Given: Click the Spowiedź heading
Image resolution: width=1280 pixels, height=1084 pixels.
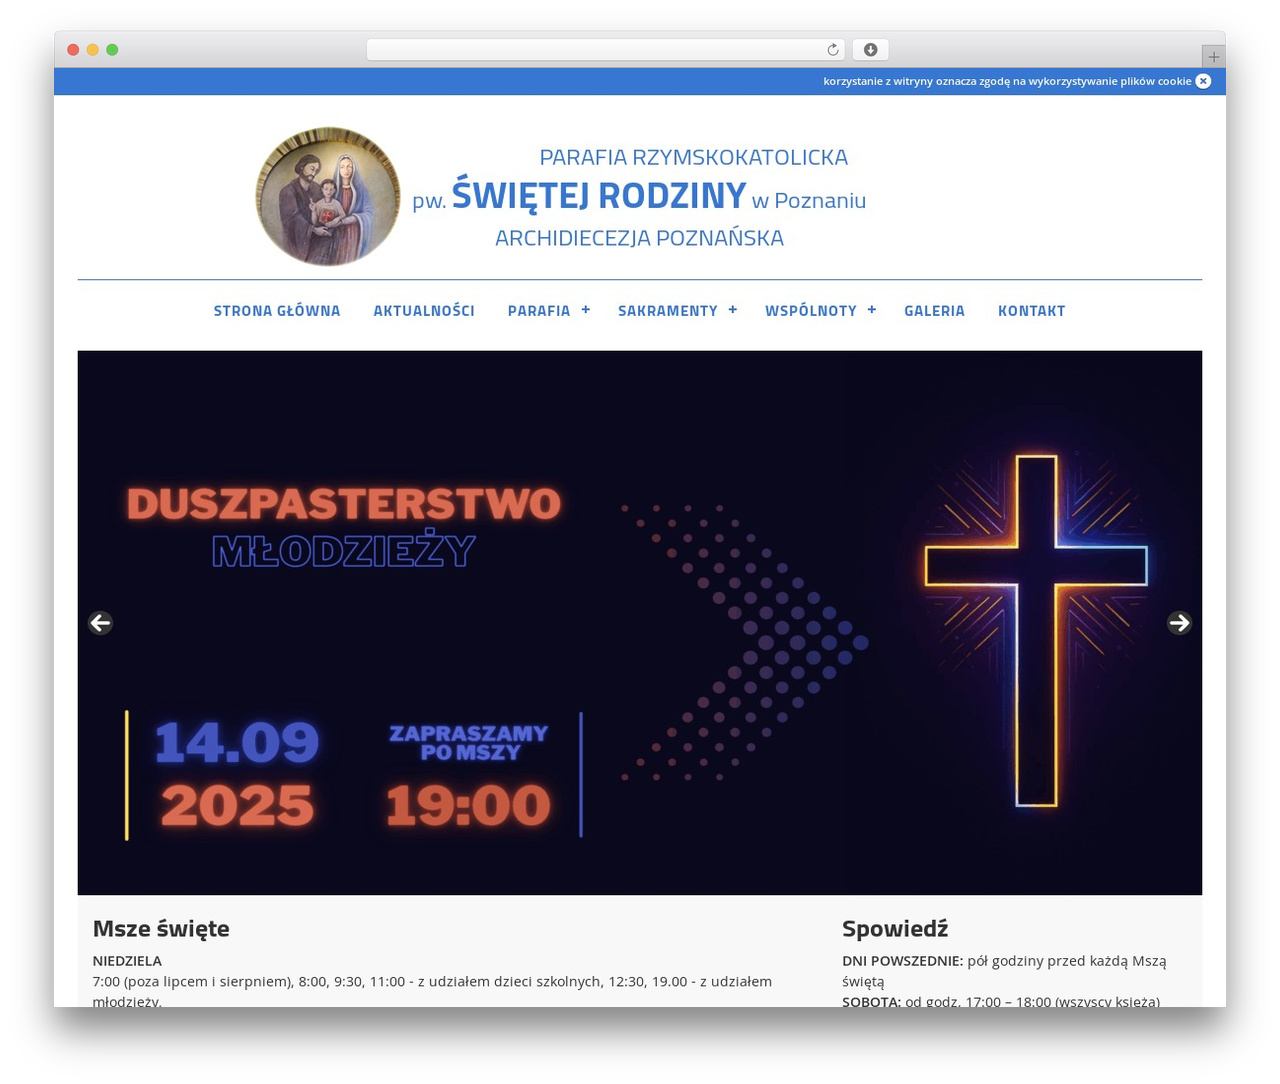Looking at the screenshot, I should [895, 929].
